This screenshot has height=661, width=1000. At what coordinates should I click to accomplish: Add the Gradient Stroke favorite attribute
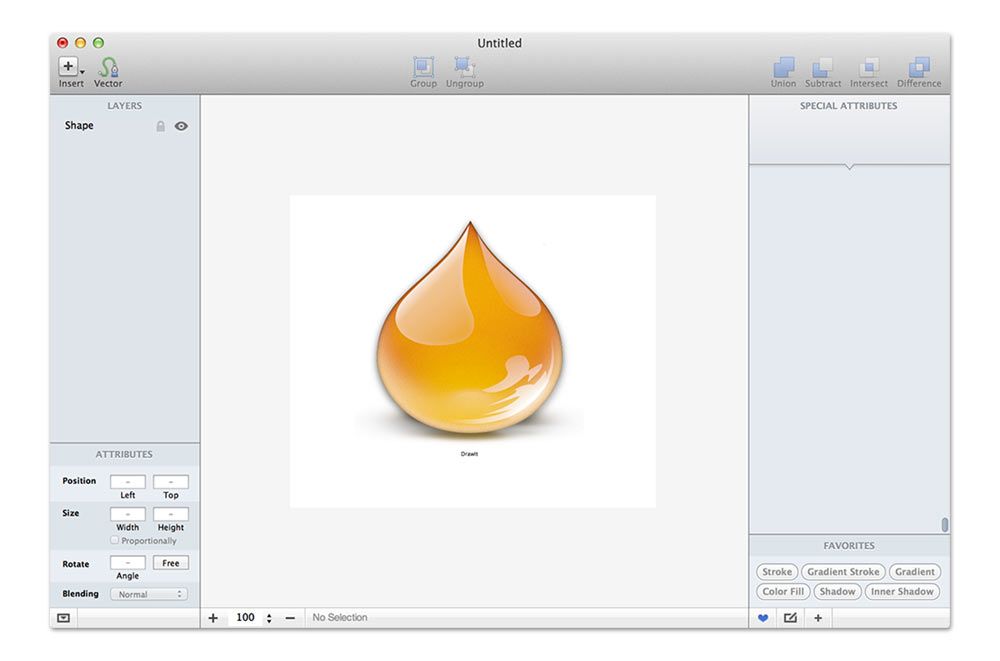pyautogui.click(x=843, y=572)
